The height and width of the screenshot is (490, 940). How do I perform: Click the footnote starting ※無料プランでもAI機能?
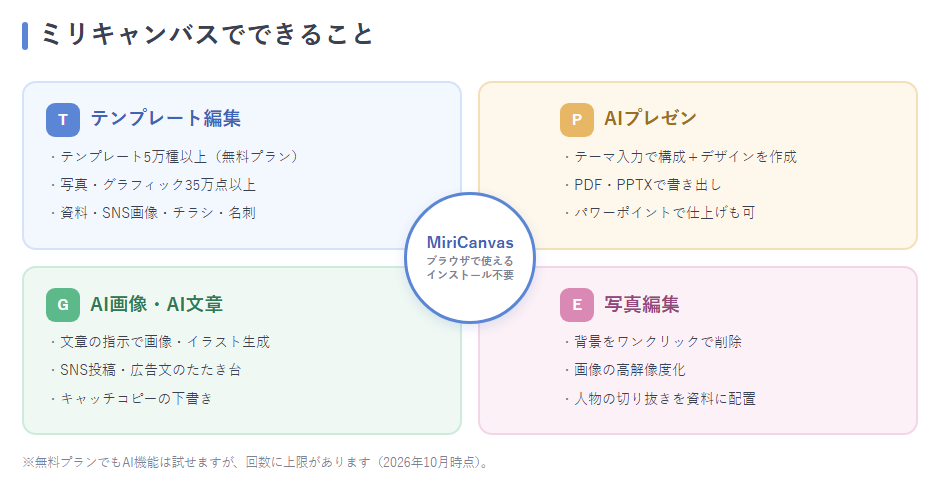(257, 462)
